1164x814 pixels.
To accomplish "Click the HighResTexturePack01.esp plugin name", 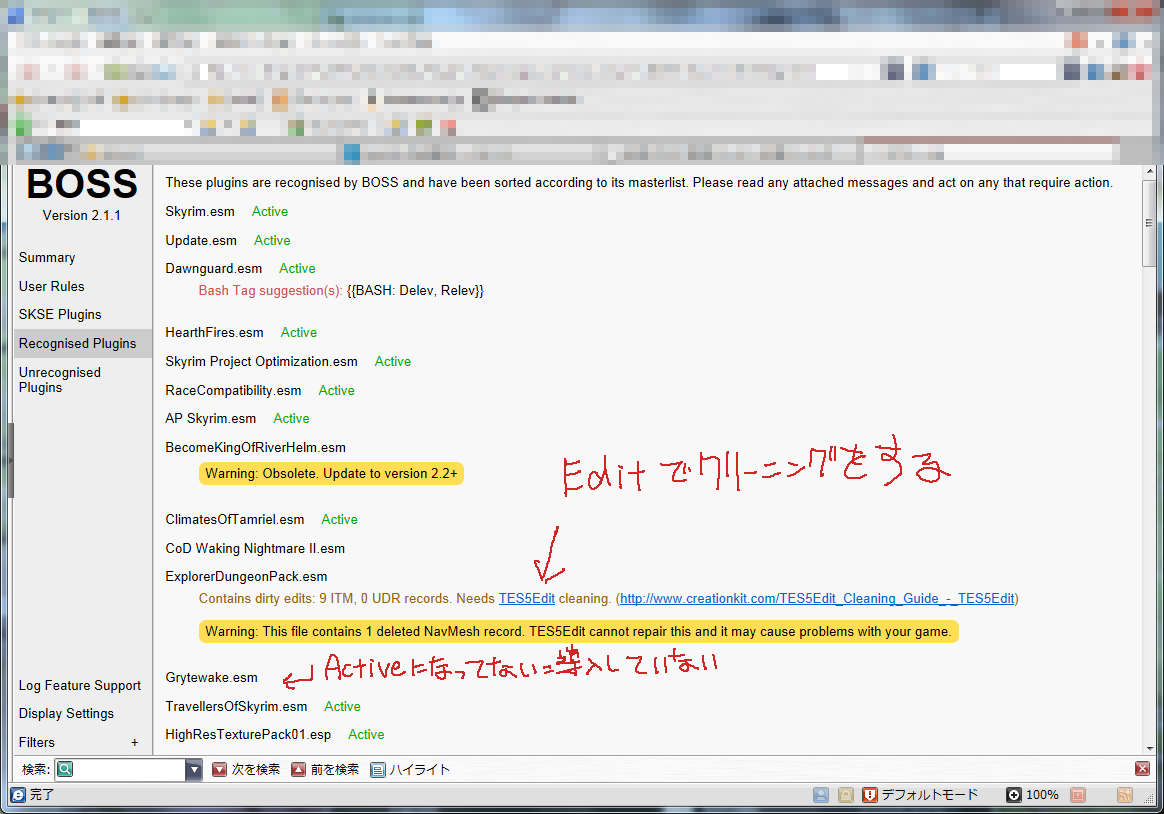I will tap(248, 735).
